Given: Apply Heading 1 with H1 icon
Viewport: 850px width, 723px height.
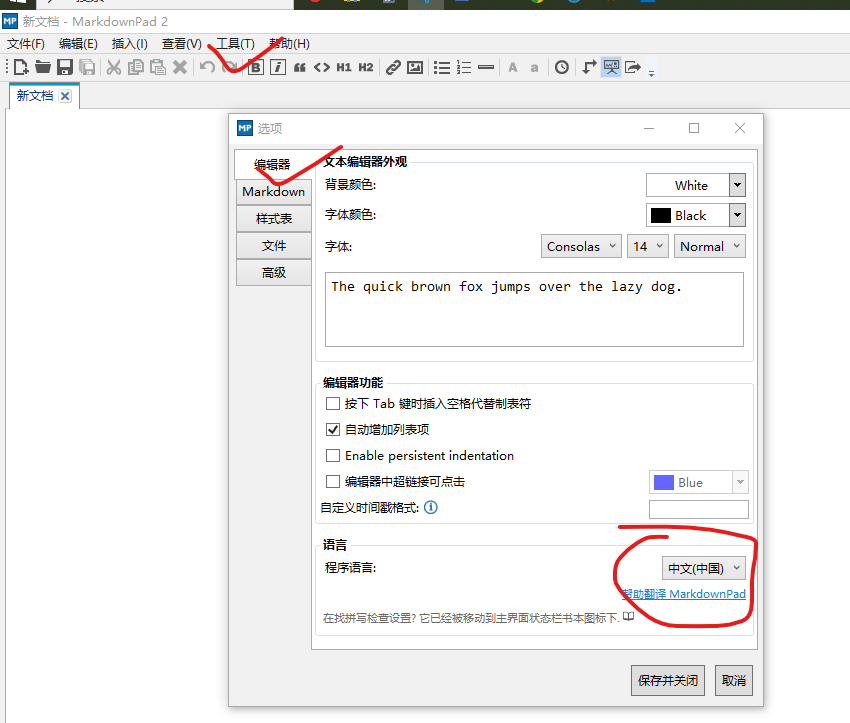Looking at the screenshot, I should [x=344, y=67].
